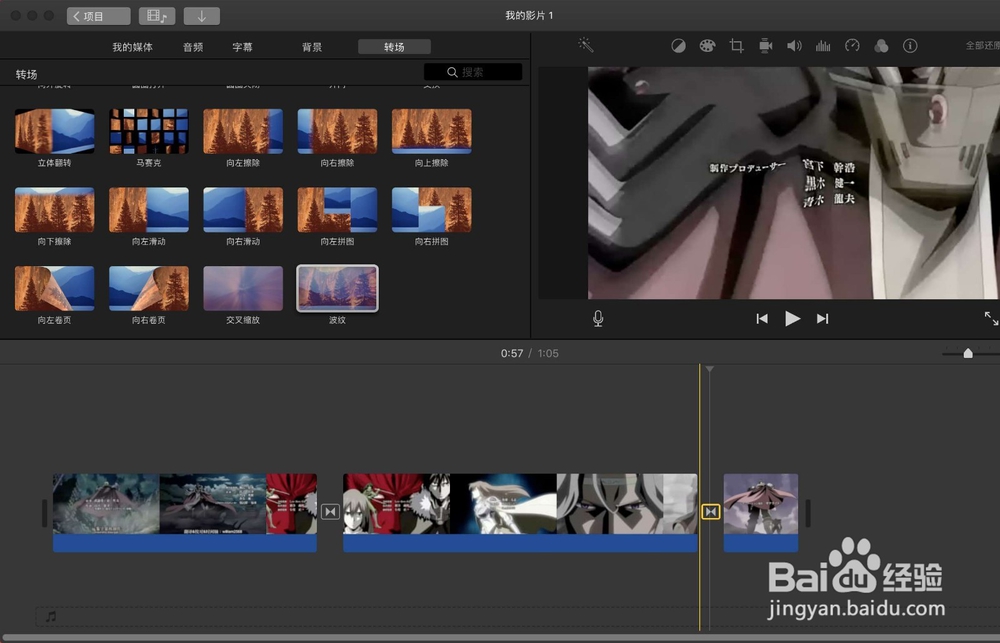Click the background music well note icon
This screenshot has width=1000, height=643.
pyautogui.click(x=51, y=616)
